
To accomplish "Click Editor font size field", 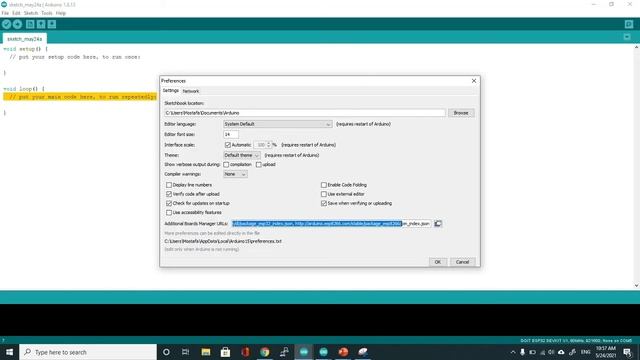I will coord(231,134).
